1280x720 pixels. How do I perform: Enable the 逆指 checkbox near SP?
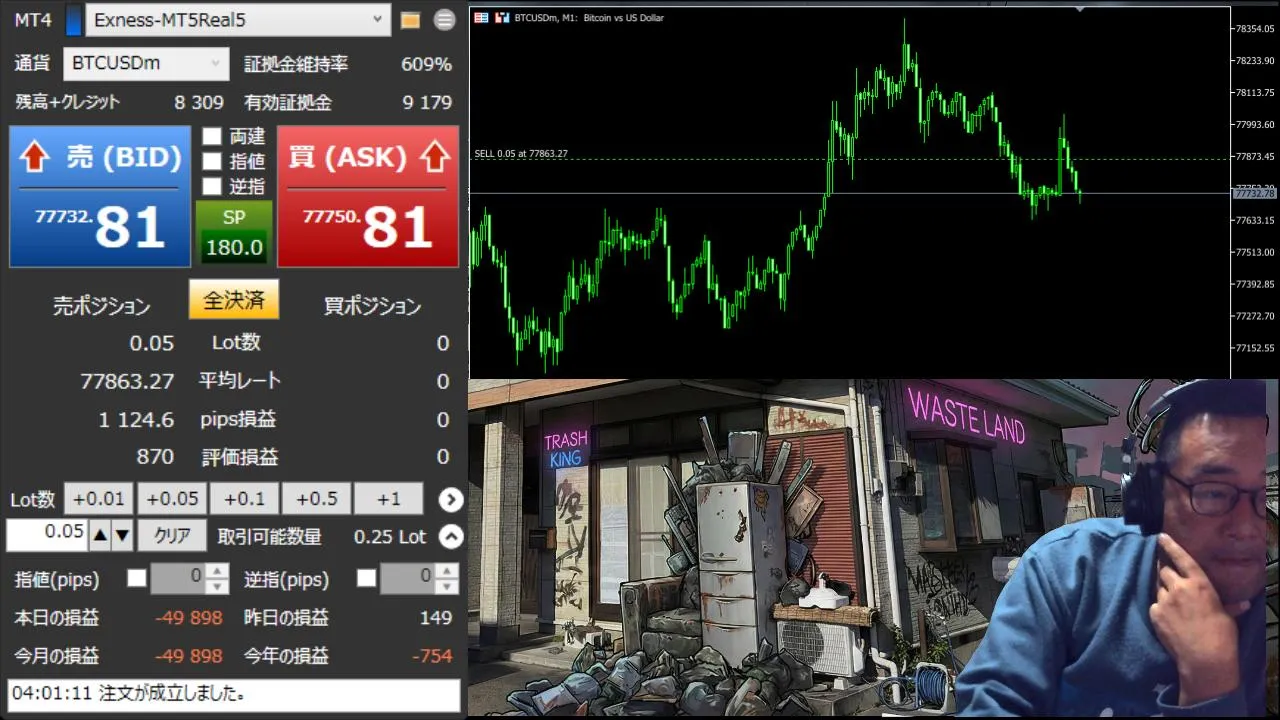tap(212, 186)
